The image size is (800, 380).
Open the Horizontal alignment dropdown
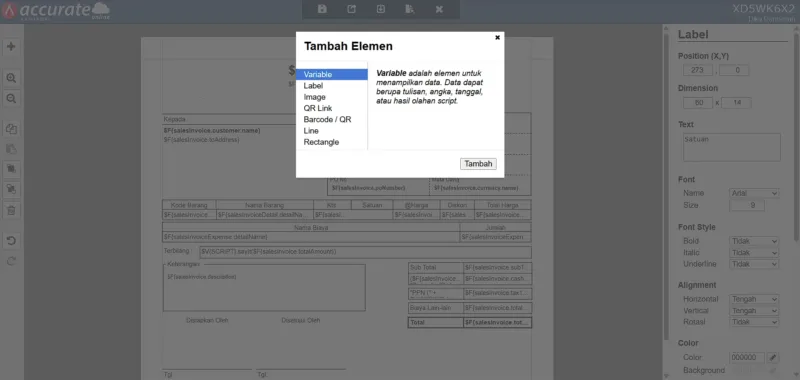tap(754, 299)
